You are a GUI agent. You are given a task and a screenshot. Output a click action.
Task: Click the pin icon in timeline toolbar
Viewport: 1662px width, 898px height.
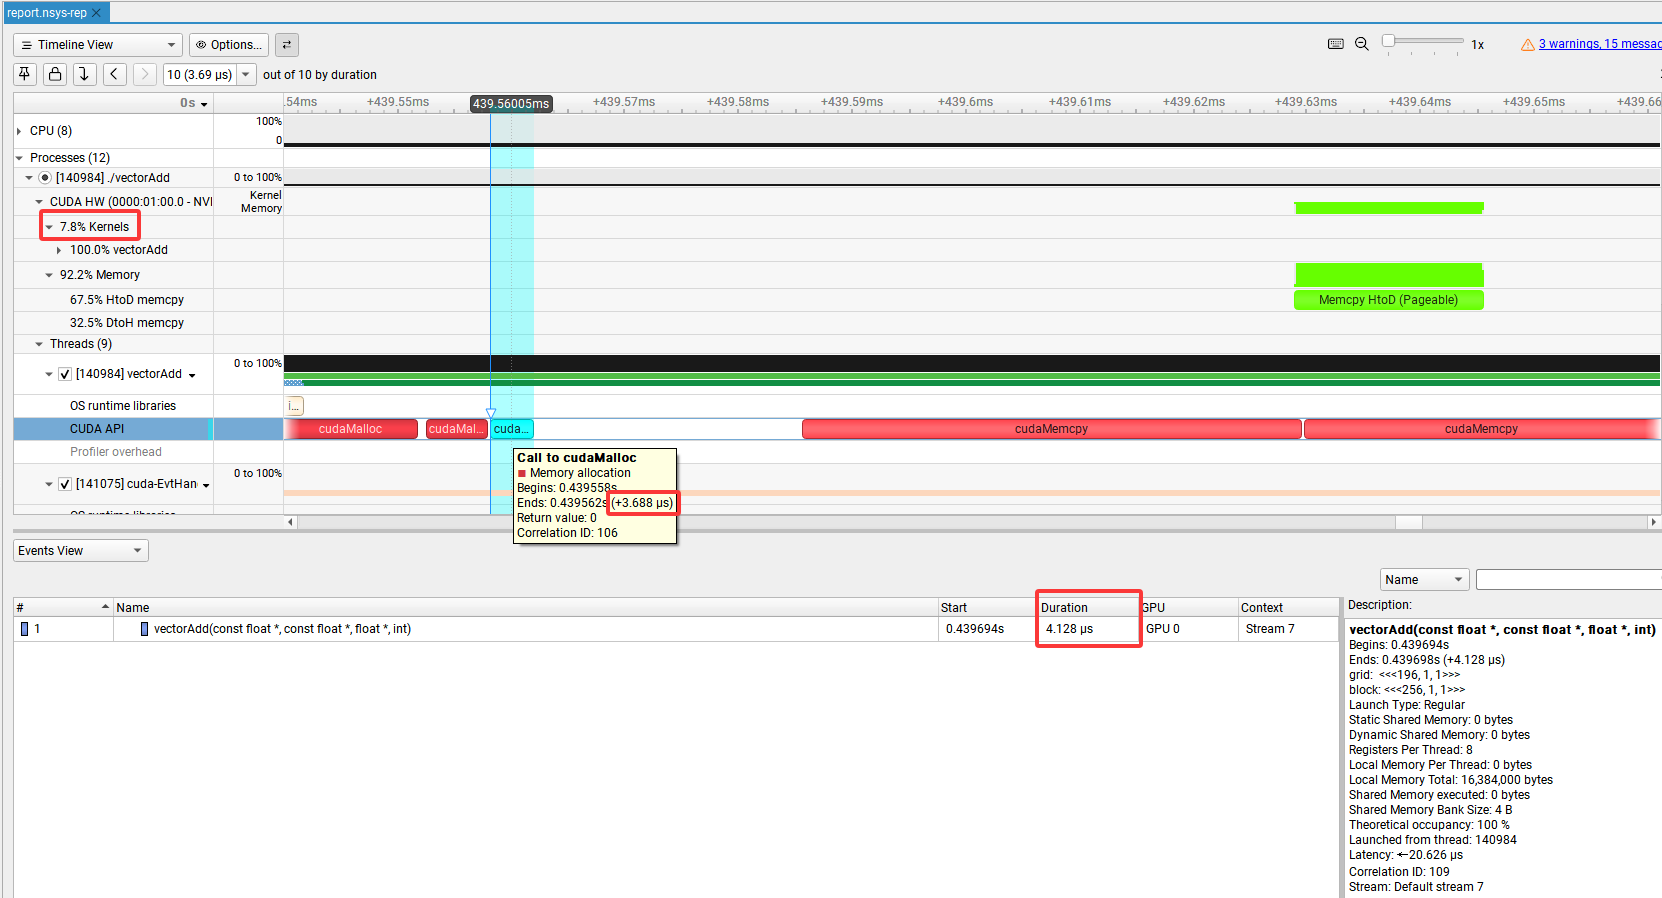(25, 74)
